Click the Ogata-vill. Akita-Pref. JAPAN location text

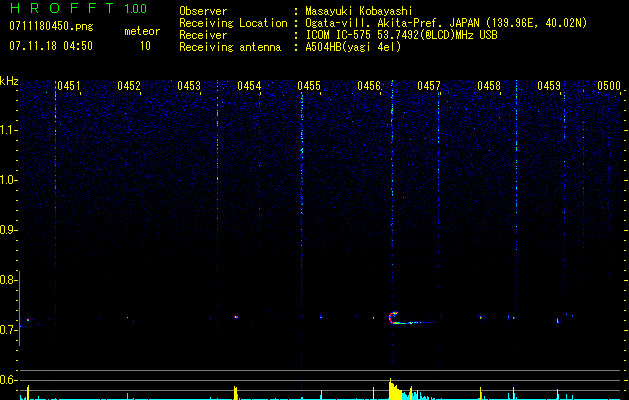pos(446,23)
